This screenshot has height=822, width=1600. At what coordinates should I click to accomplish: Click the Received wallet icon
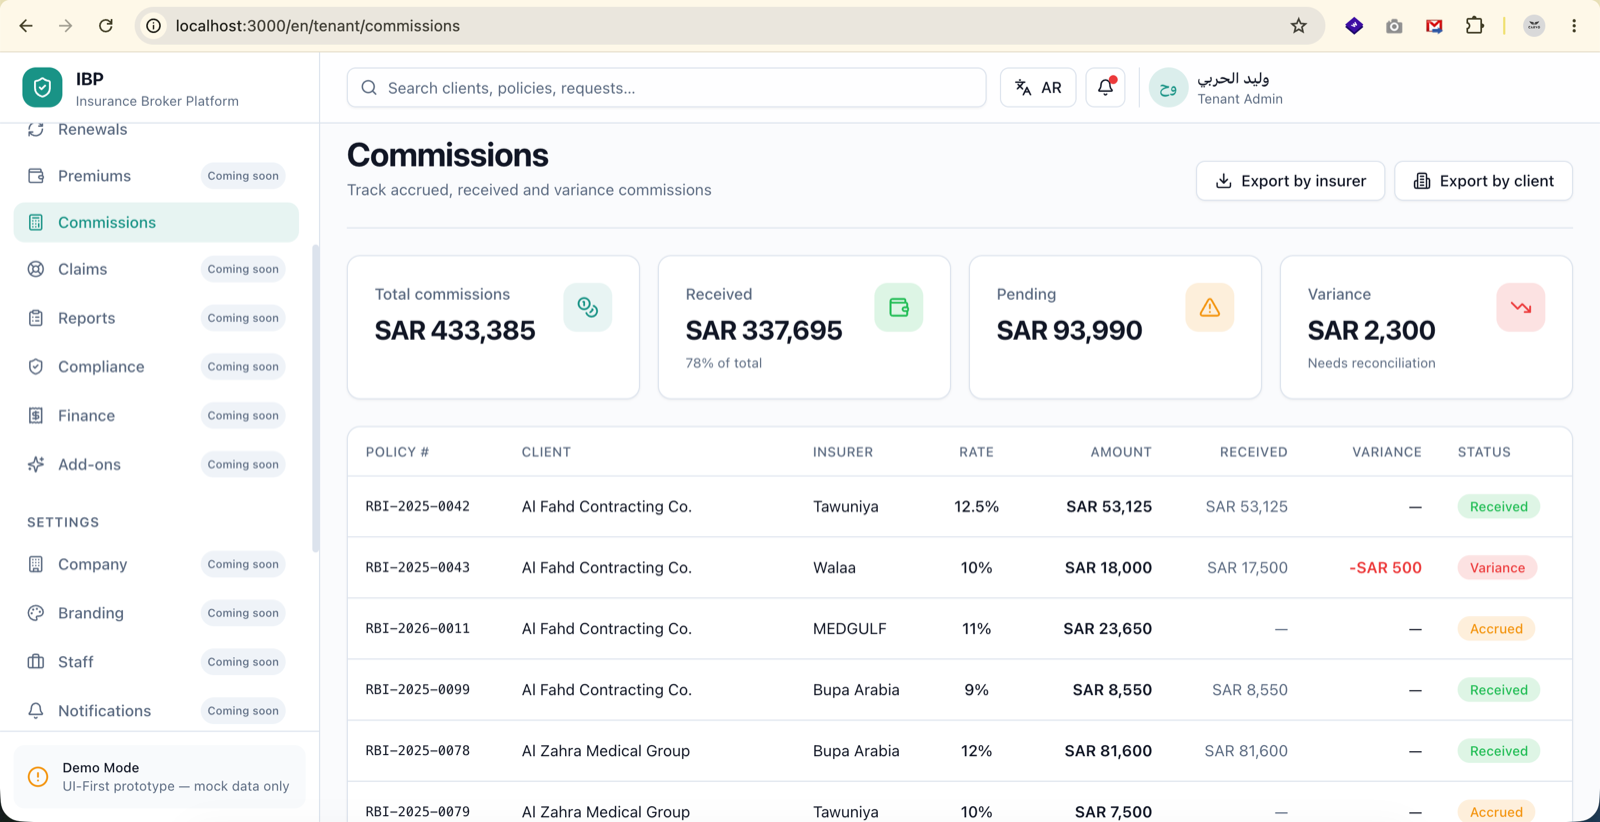898,307
